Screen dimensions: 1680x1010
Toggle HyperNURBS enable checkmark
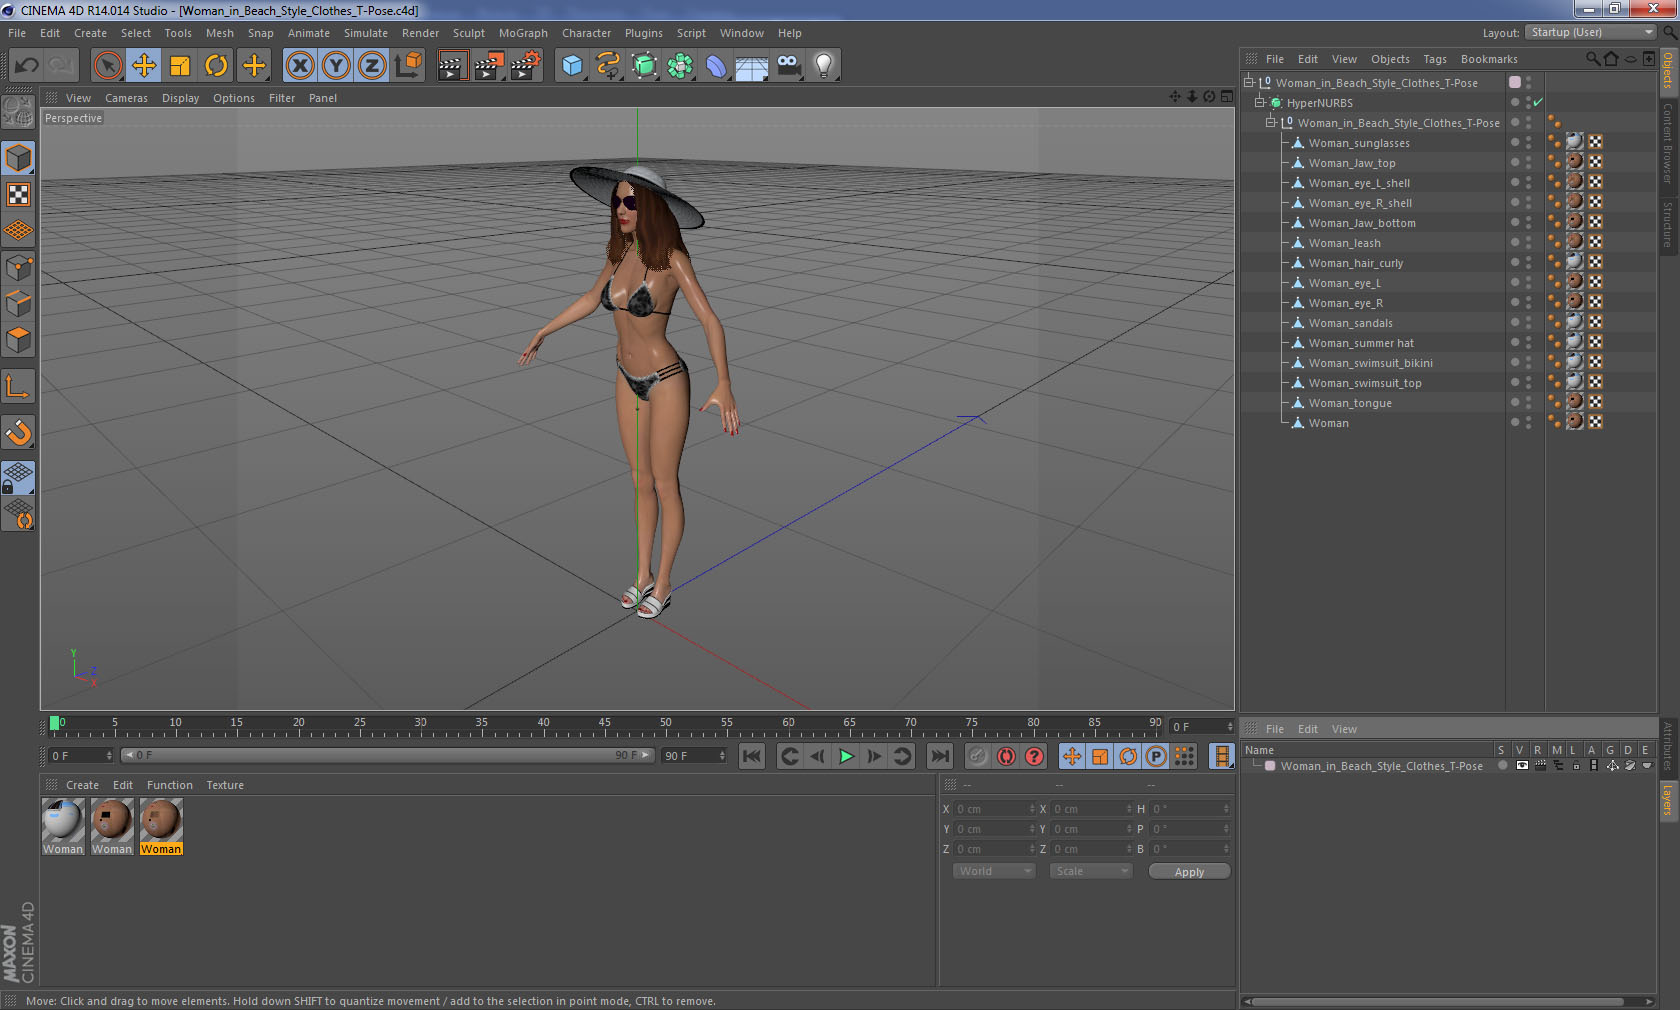tap(1538, 103)
